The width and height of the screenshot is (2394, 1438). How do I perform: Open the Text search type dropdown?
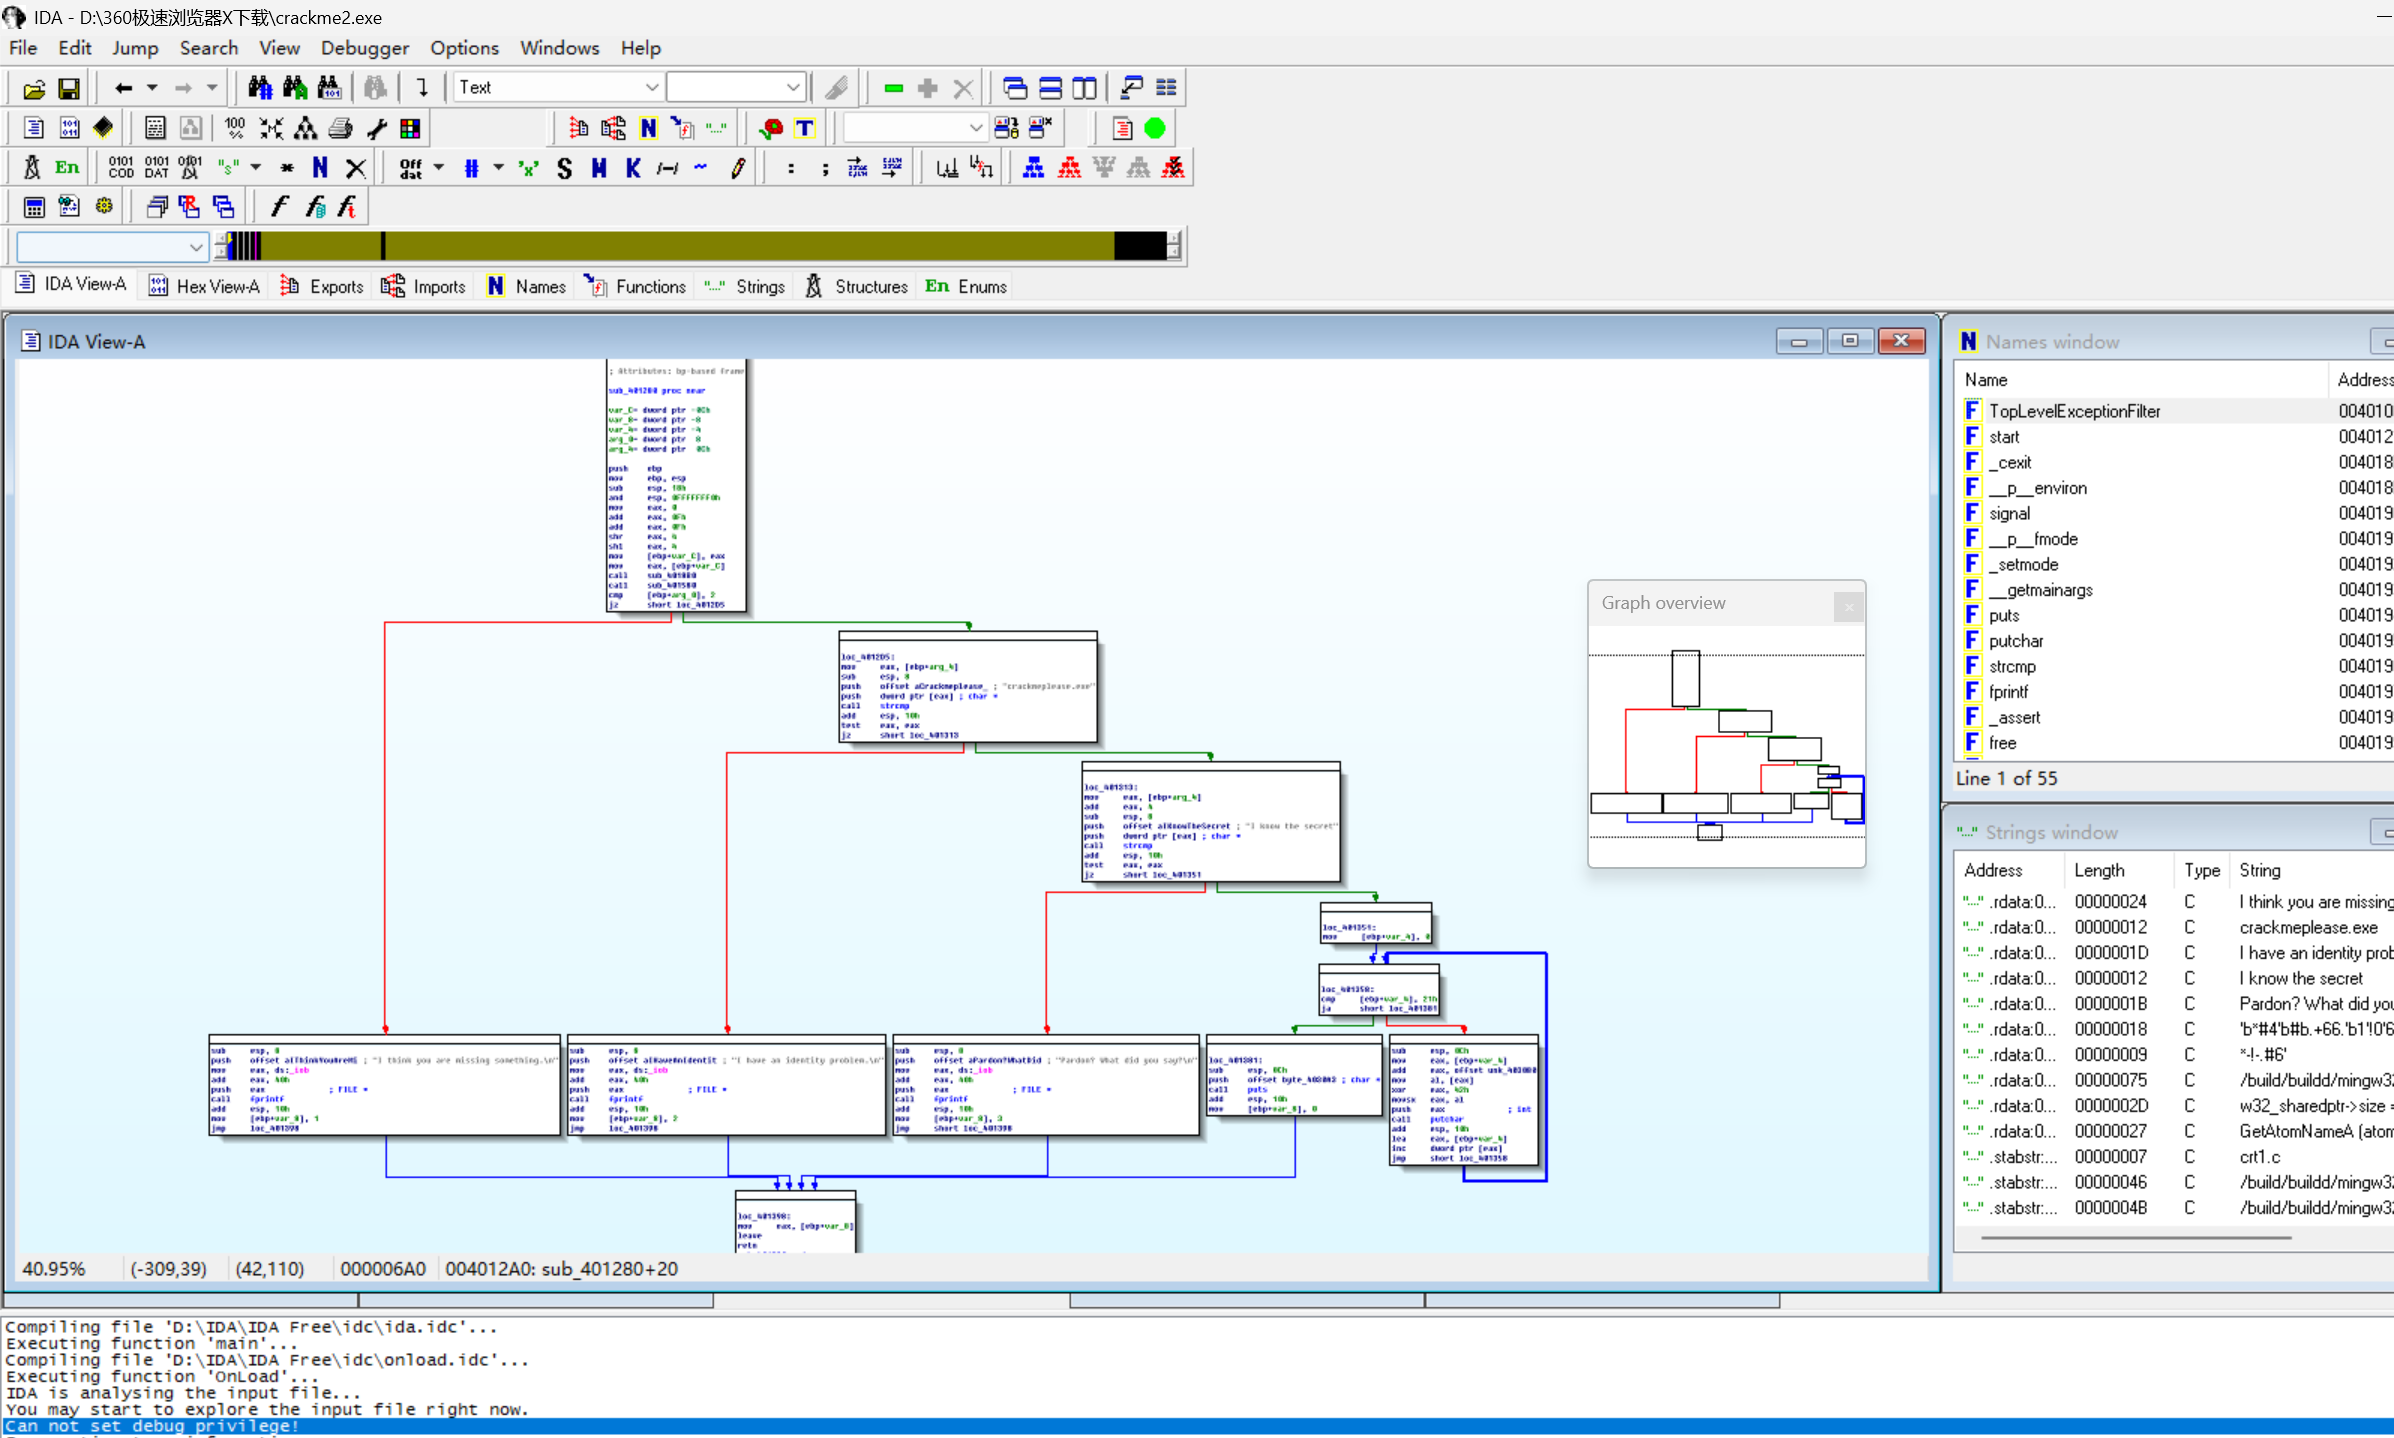[651, 88]
